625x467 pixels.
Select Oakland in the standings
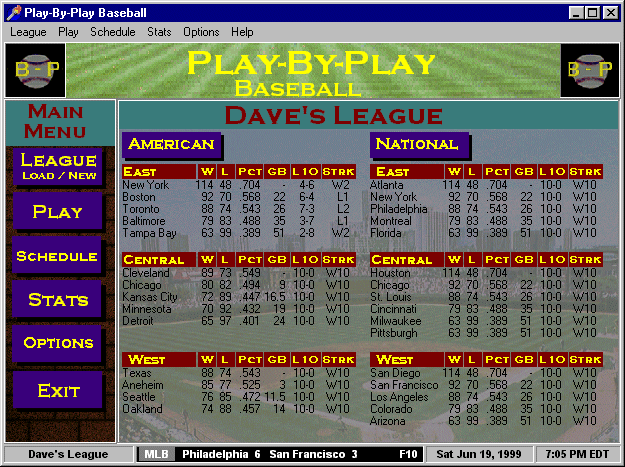(142, 409)
